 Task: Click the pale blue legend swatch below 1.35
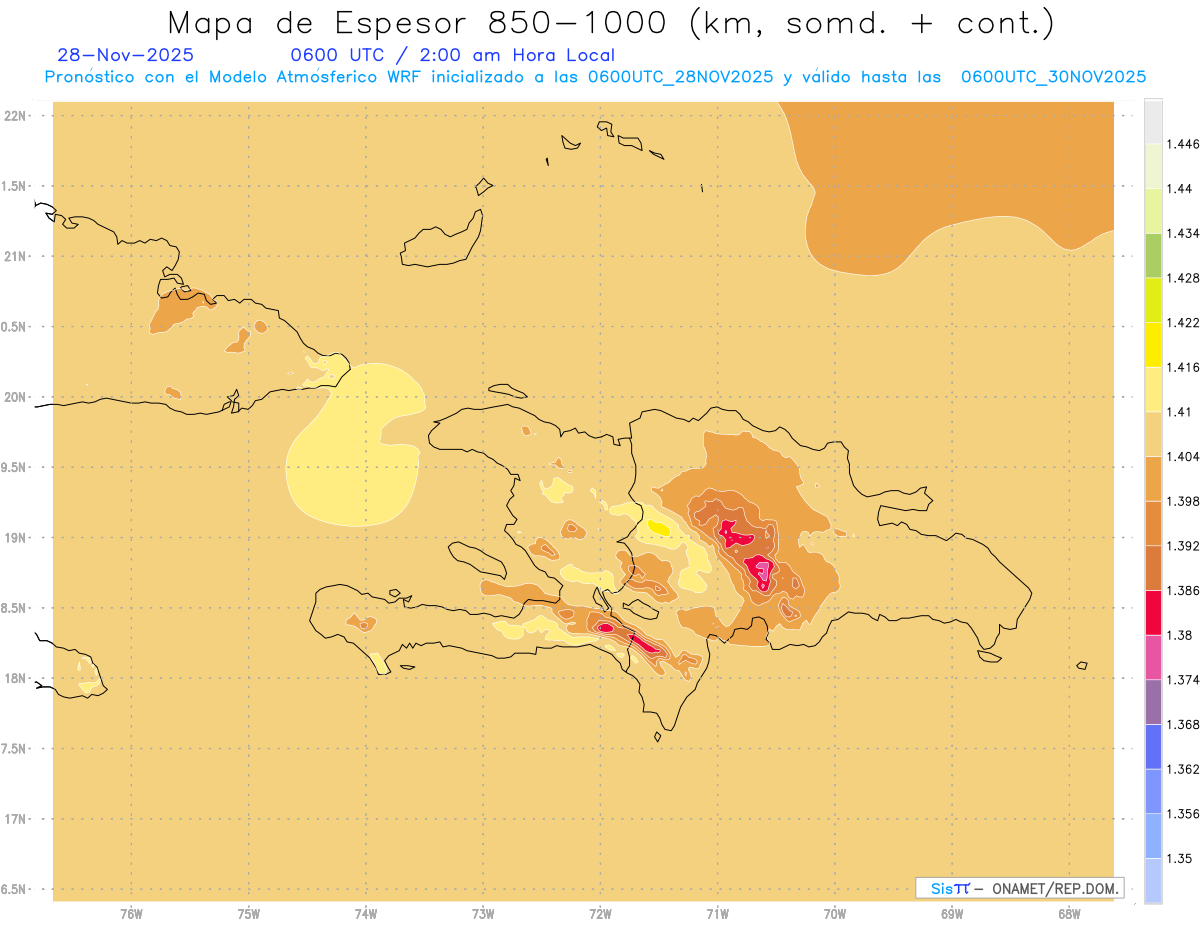tap(1153, 881)
